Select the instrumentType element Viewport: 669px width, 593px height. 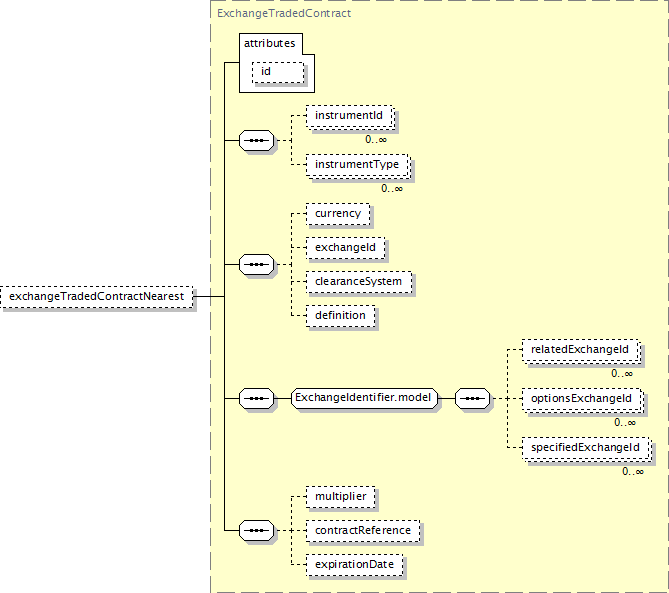pos(357,165)
